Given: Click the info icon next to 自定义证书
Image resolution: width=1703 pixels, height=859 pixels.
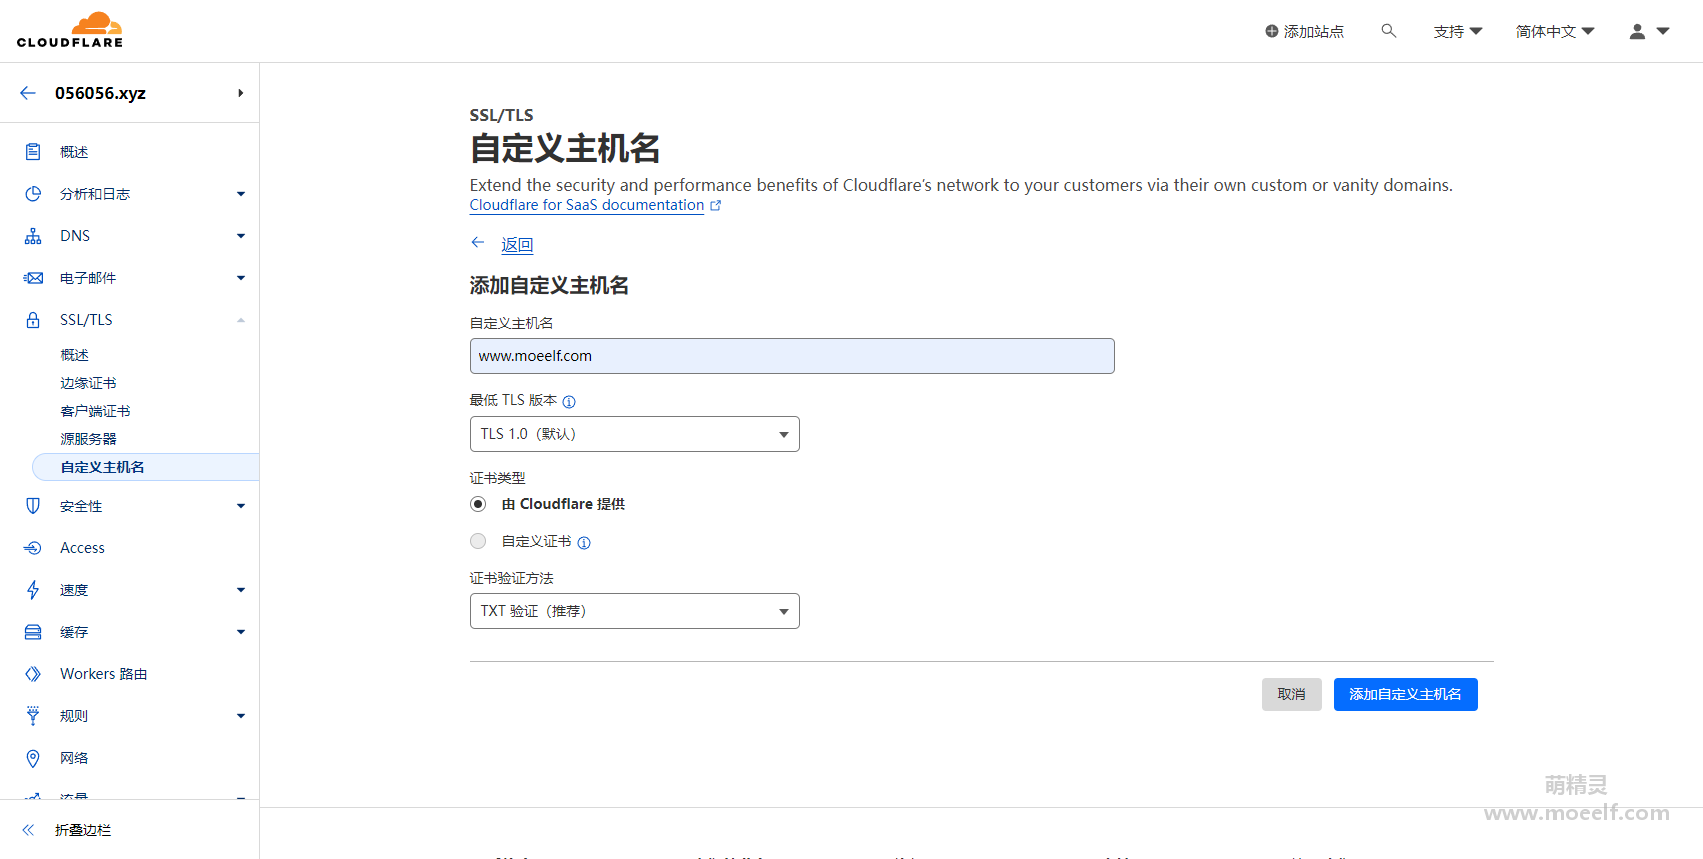Looking at the screenshot, I should pyautogui.click(x=584, y=543).
